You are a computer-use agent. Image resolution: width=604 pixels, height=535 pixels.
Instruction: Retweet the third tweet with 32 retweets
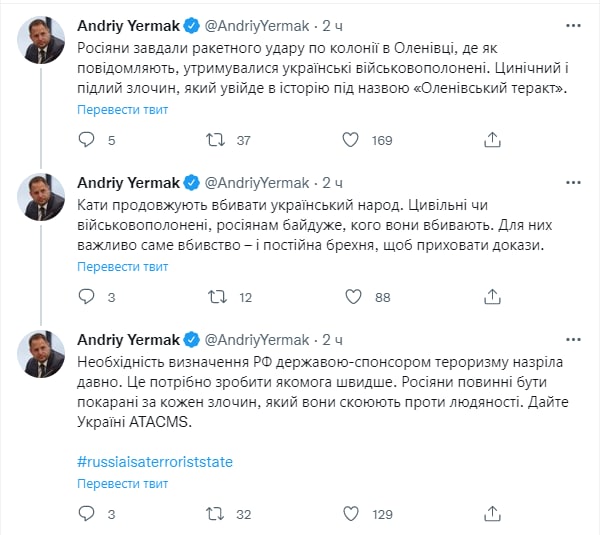pyautogui.click(x=217, y=515)
